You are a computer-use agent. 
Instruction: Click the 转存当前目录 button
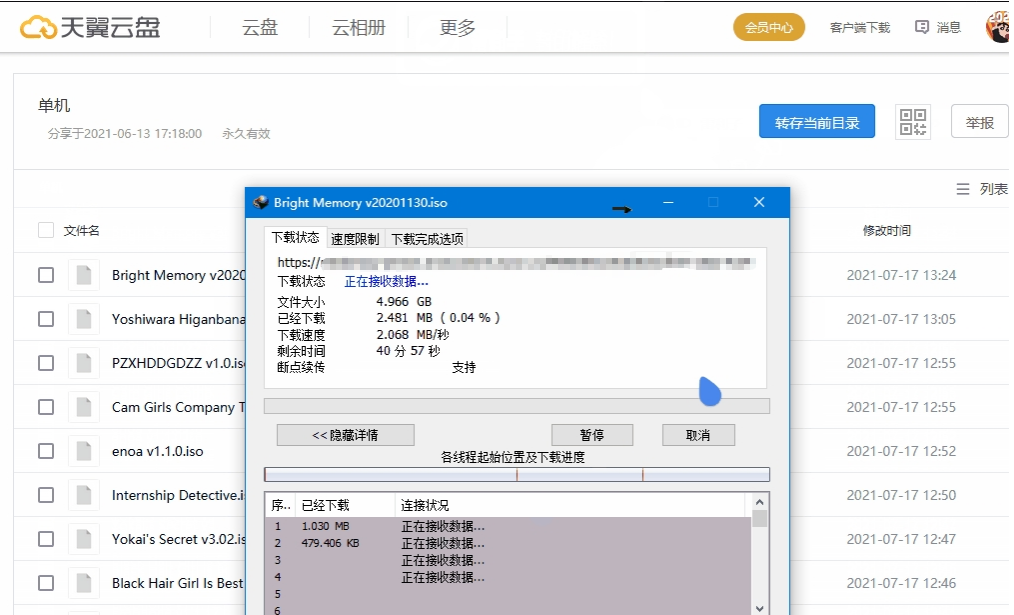tap(816, 121)
